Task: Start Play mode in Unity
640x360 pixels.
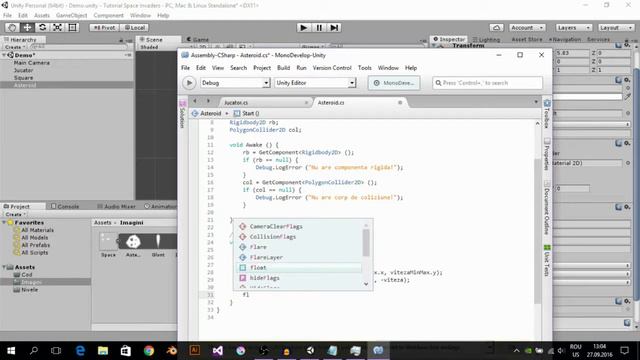Action: pyautogui.click(x=303, y=27)
